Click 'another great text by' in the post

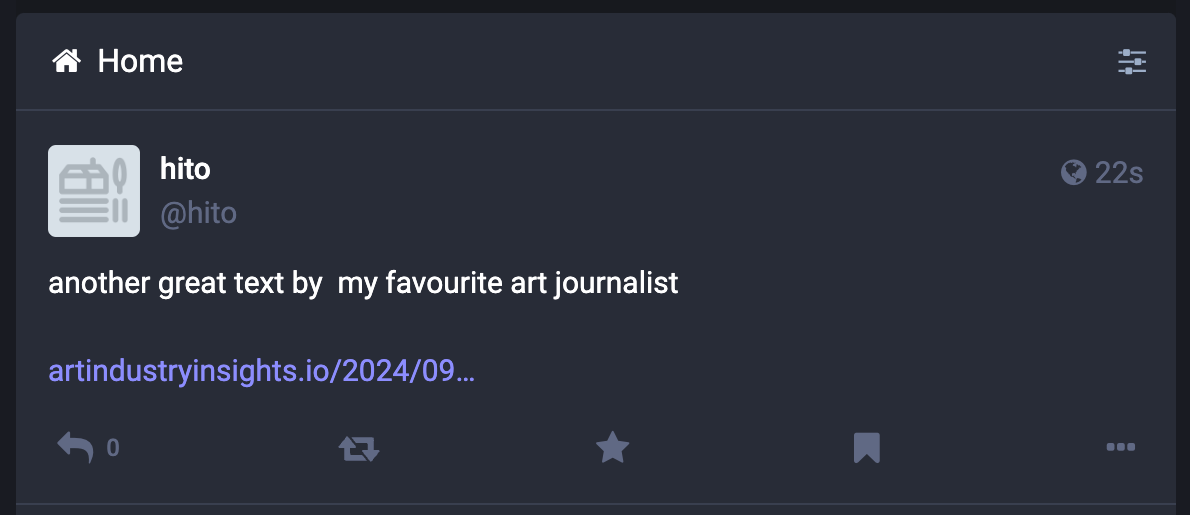pyautogui.click(x=185, y=283)
